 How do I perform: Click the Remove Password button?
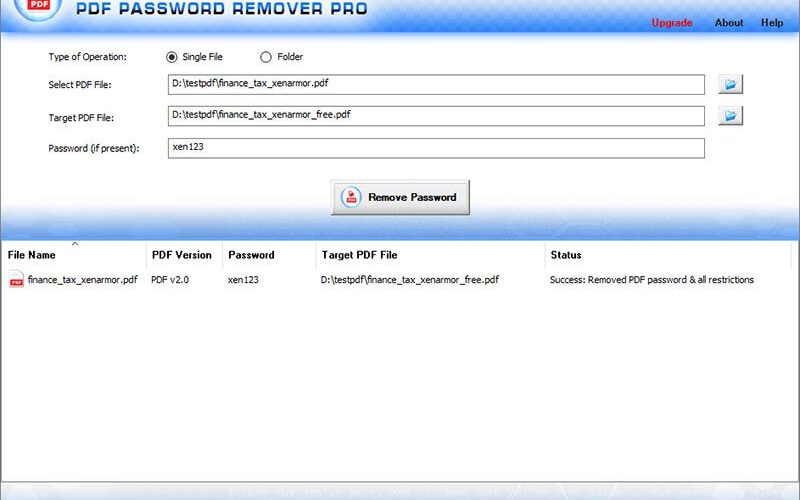click(x=400, y=197)
